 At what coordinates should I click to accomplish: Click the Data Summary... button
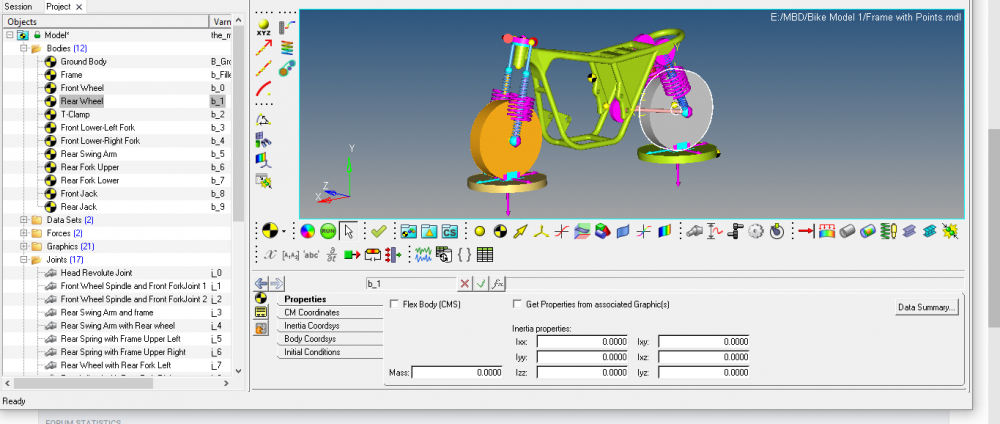pyautogui.click(x=927, y=307)
